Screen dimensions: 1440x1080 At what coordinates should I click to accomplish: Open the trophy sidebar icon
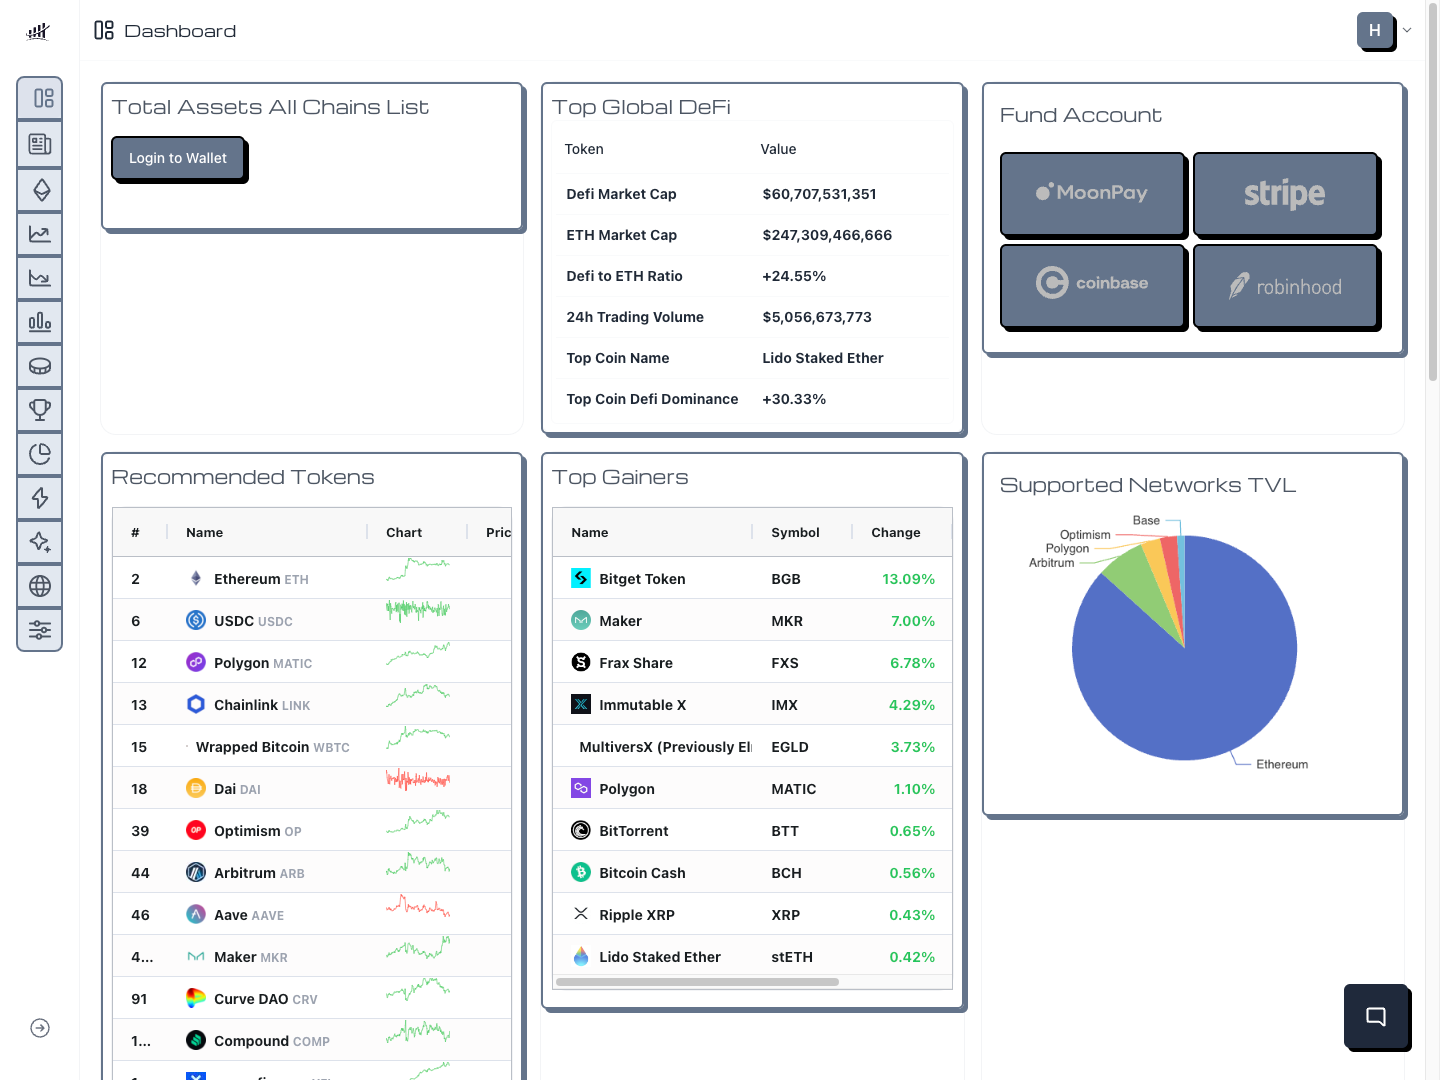tap(40, 410)
